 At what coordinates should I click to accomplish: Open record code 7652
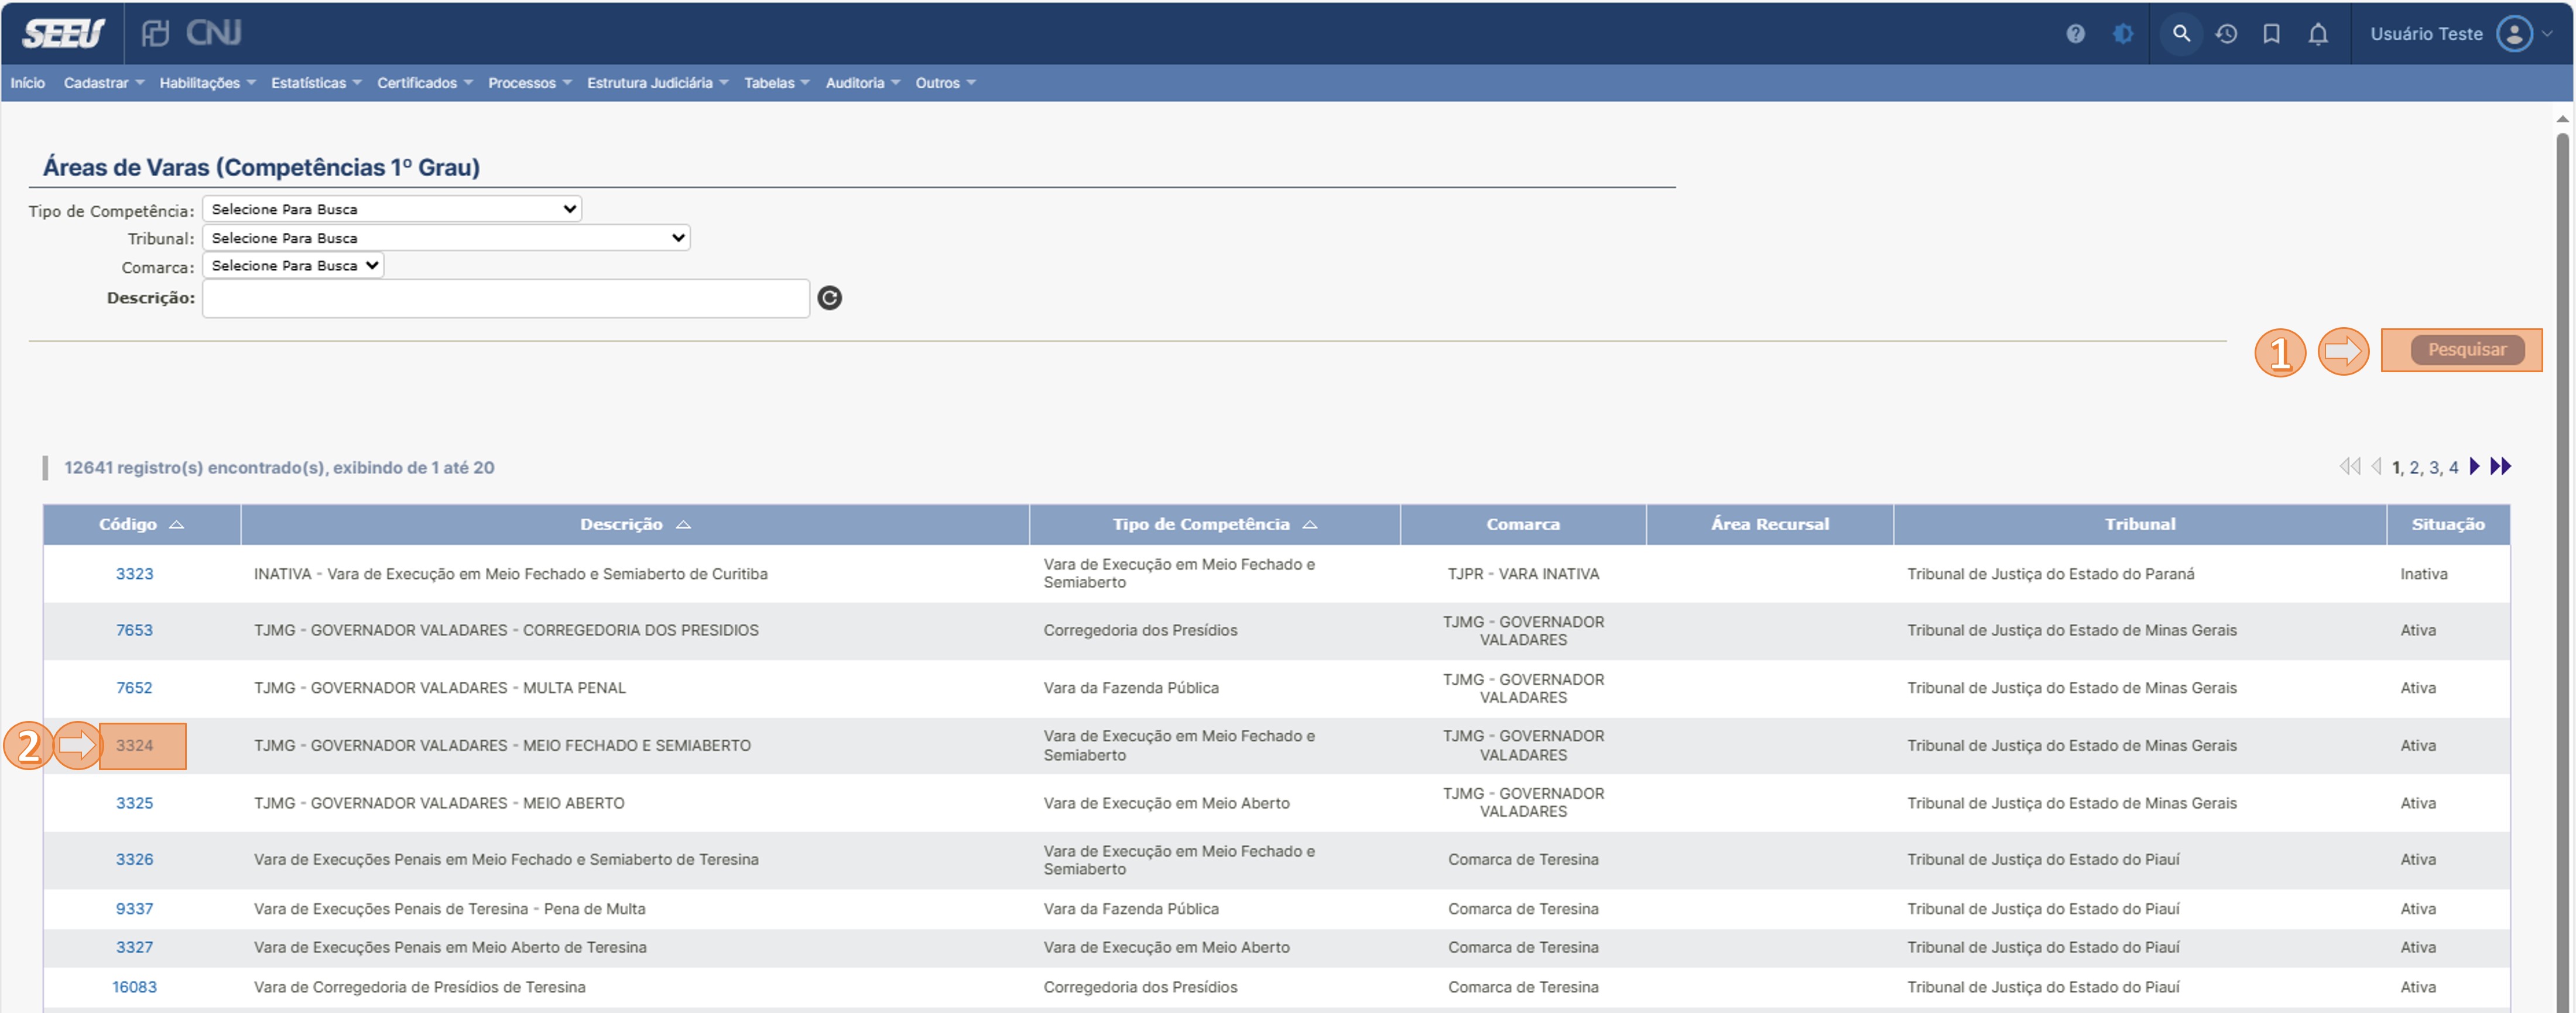[x=134, y=688]
